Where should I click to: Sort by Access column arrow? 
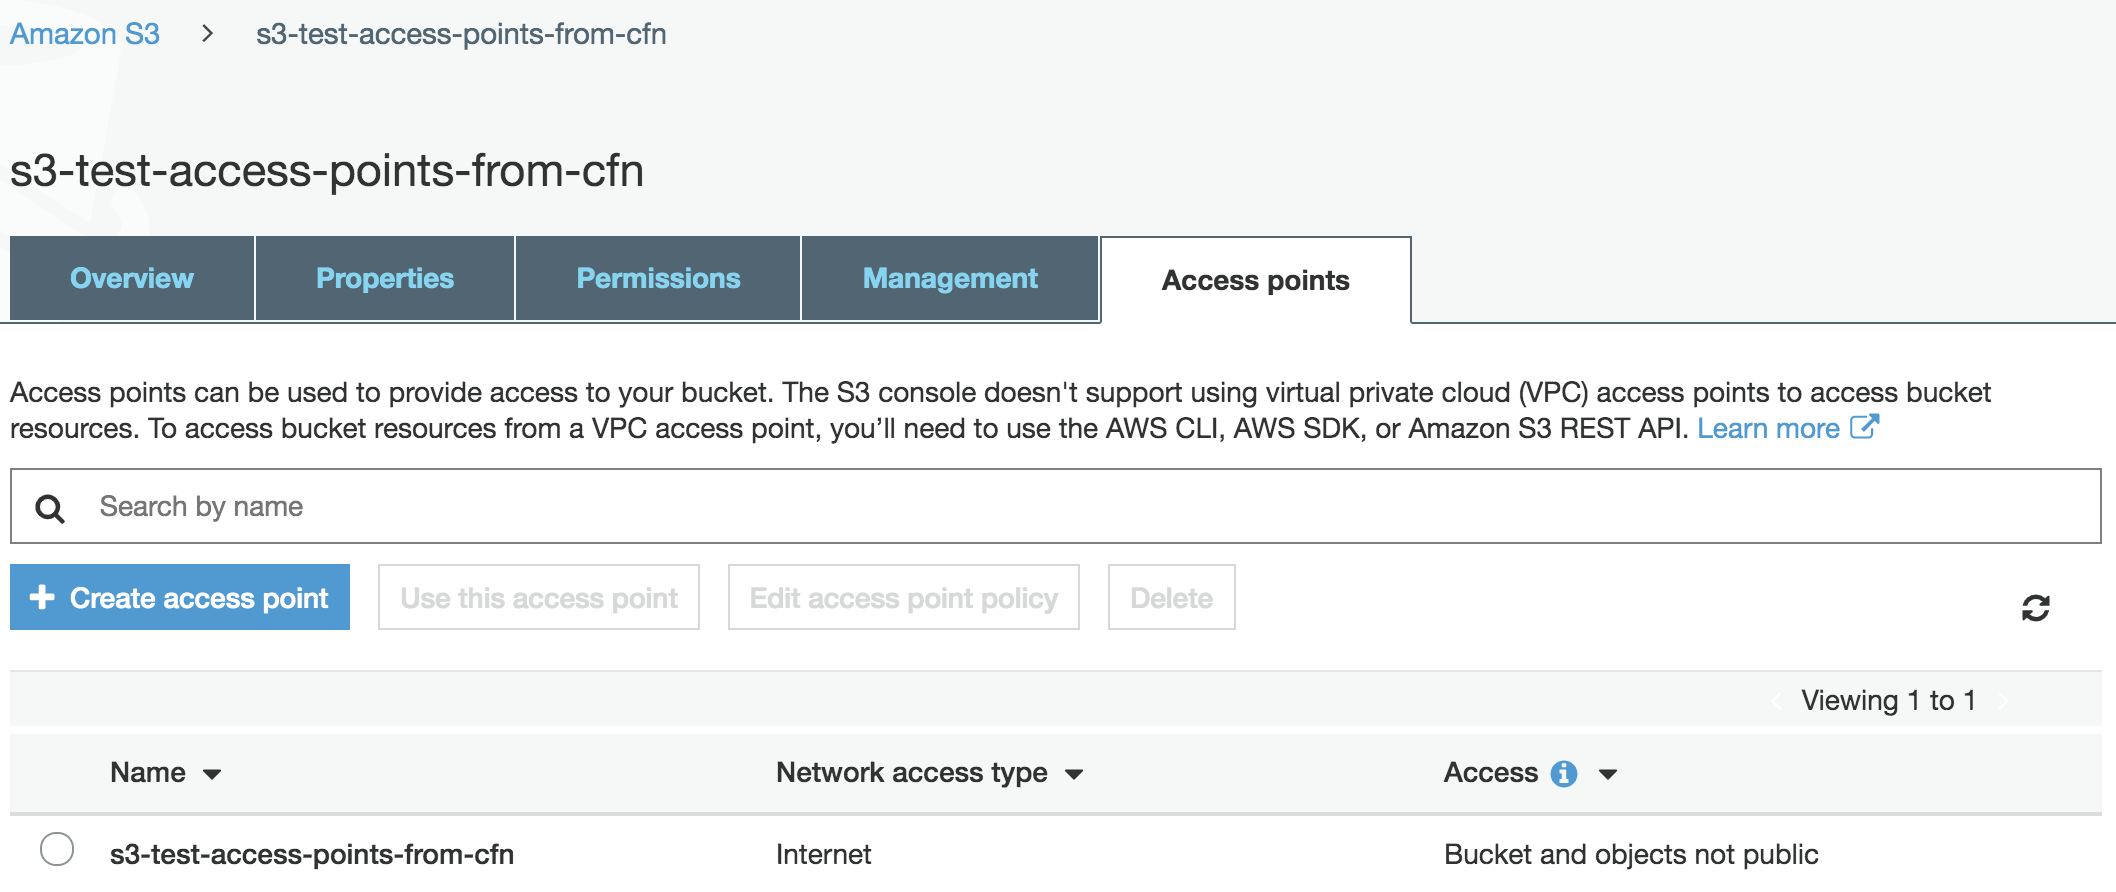pyautogui.click(x=1608, y=774)
